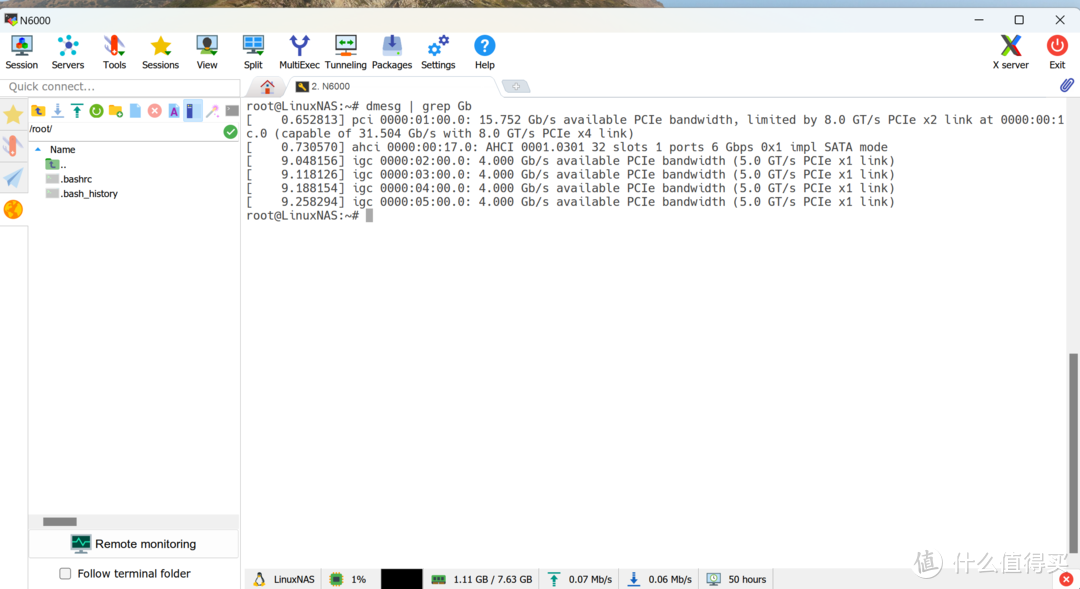1080x589 pixels.
Task: Toggle Remote monitoring panel
Action: (x=134, y=543)
